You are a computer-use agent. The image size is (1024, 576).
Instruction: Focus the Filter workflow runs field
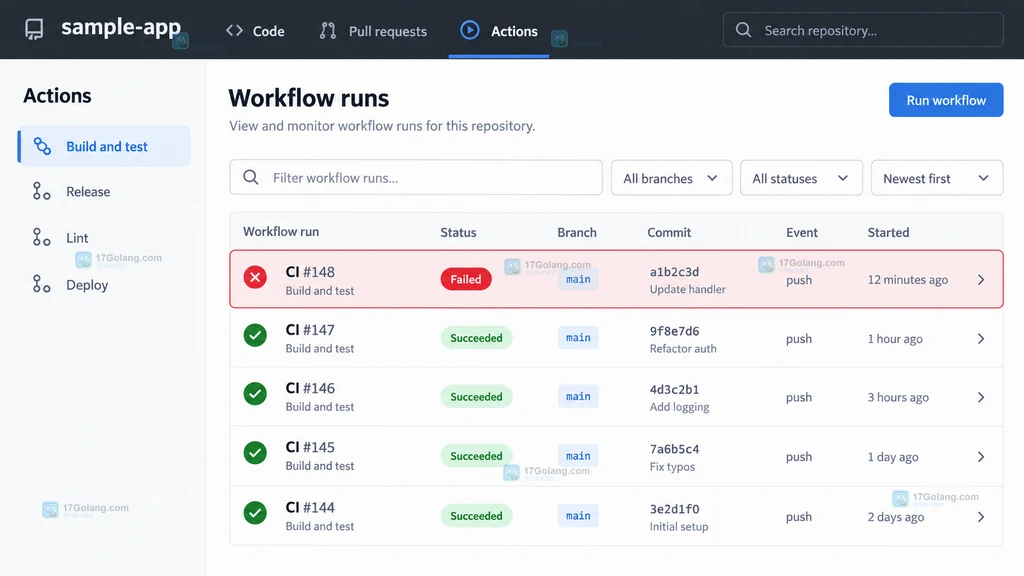pos(416,178)
